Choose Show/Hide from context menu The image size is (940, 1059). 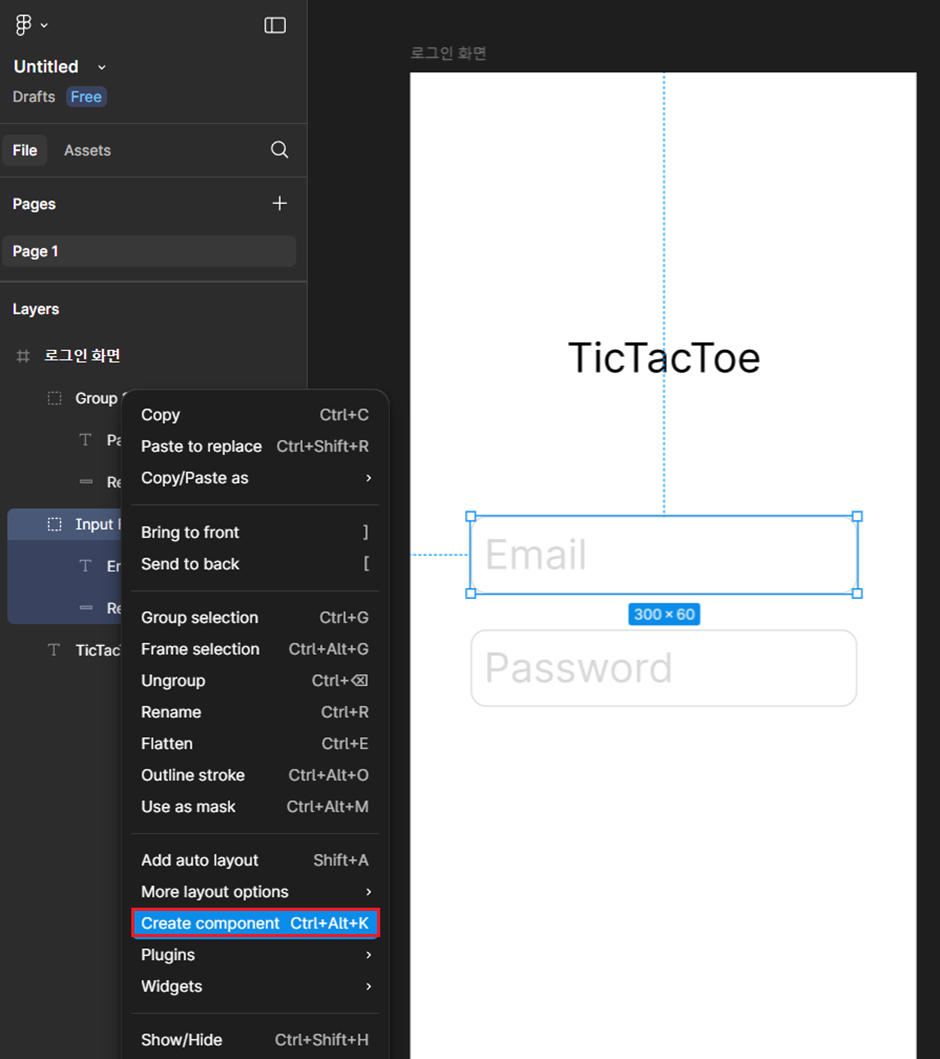pyautogui.click(x=255, y=1040)
